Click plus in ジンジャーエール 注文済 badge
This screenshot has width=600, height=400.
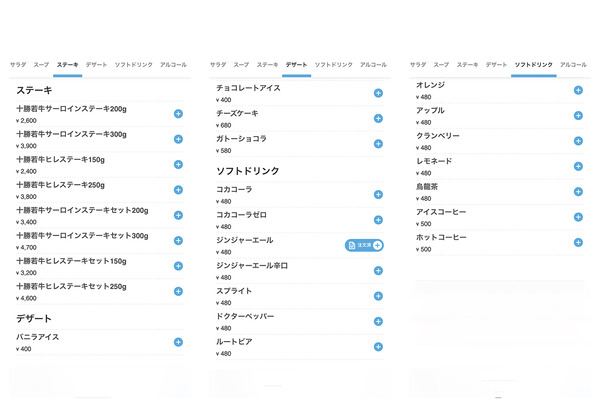pos(378,245)
